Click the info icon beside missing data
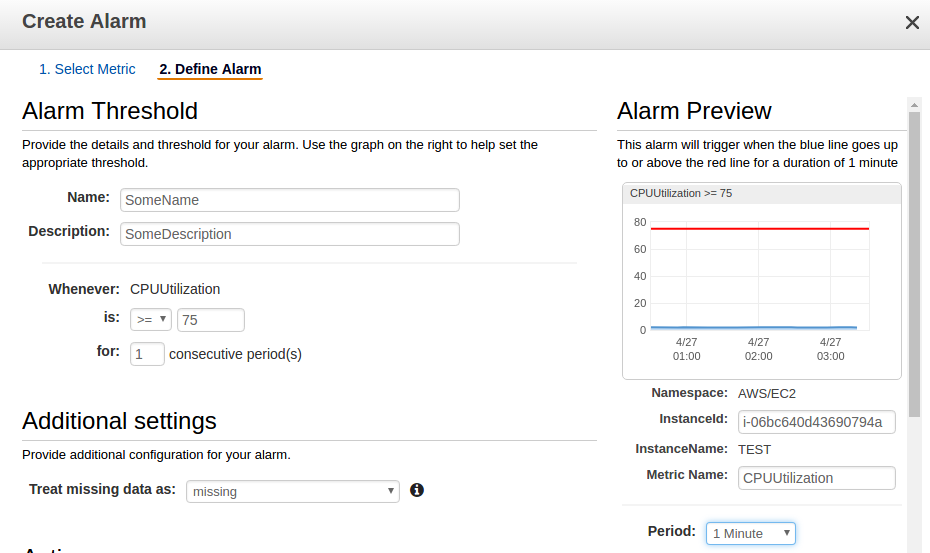This screenshot has width=930, height=553. point(417,490)
